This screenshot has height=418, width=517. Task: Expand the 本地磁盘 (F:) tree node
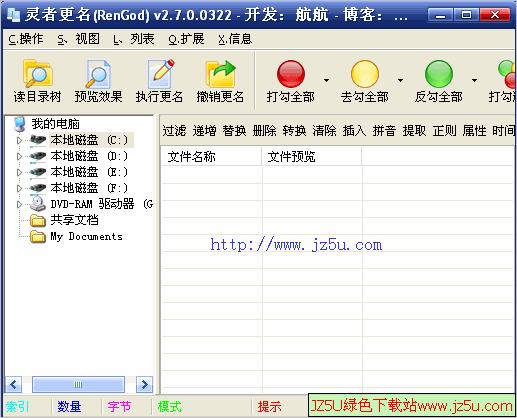coord(19,188)
